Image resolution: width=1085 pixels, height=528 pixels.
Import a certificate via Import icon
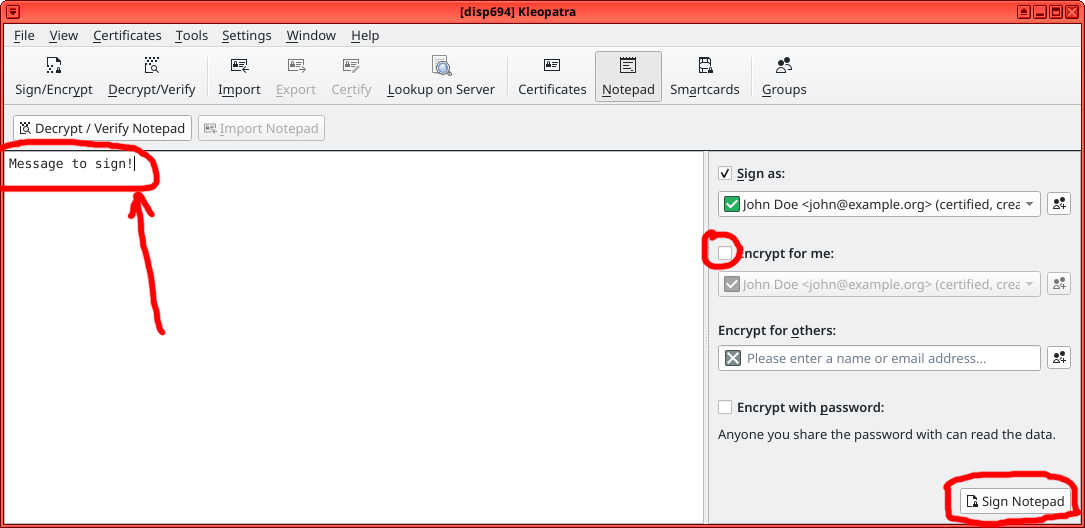pos(239,76)
